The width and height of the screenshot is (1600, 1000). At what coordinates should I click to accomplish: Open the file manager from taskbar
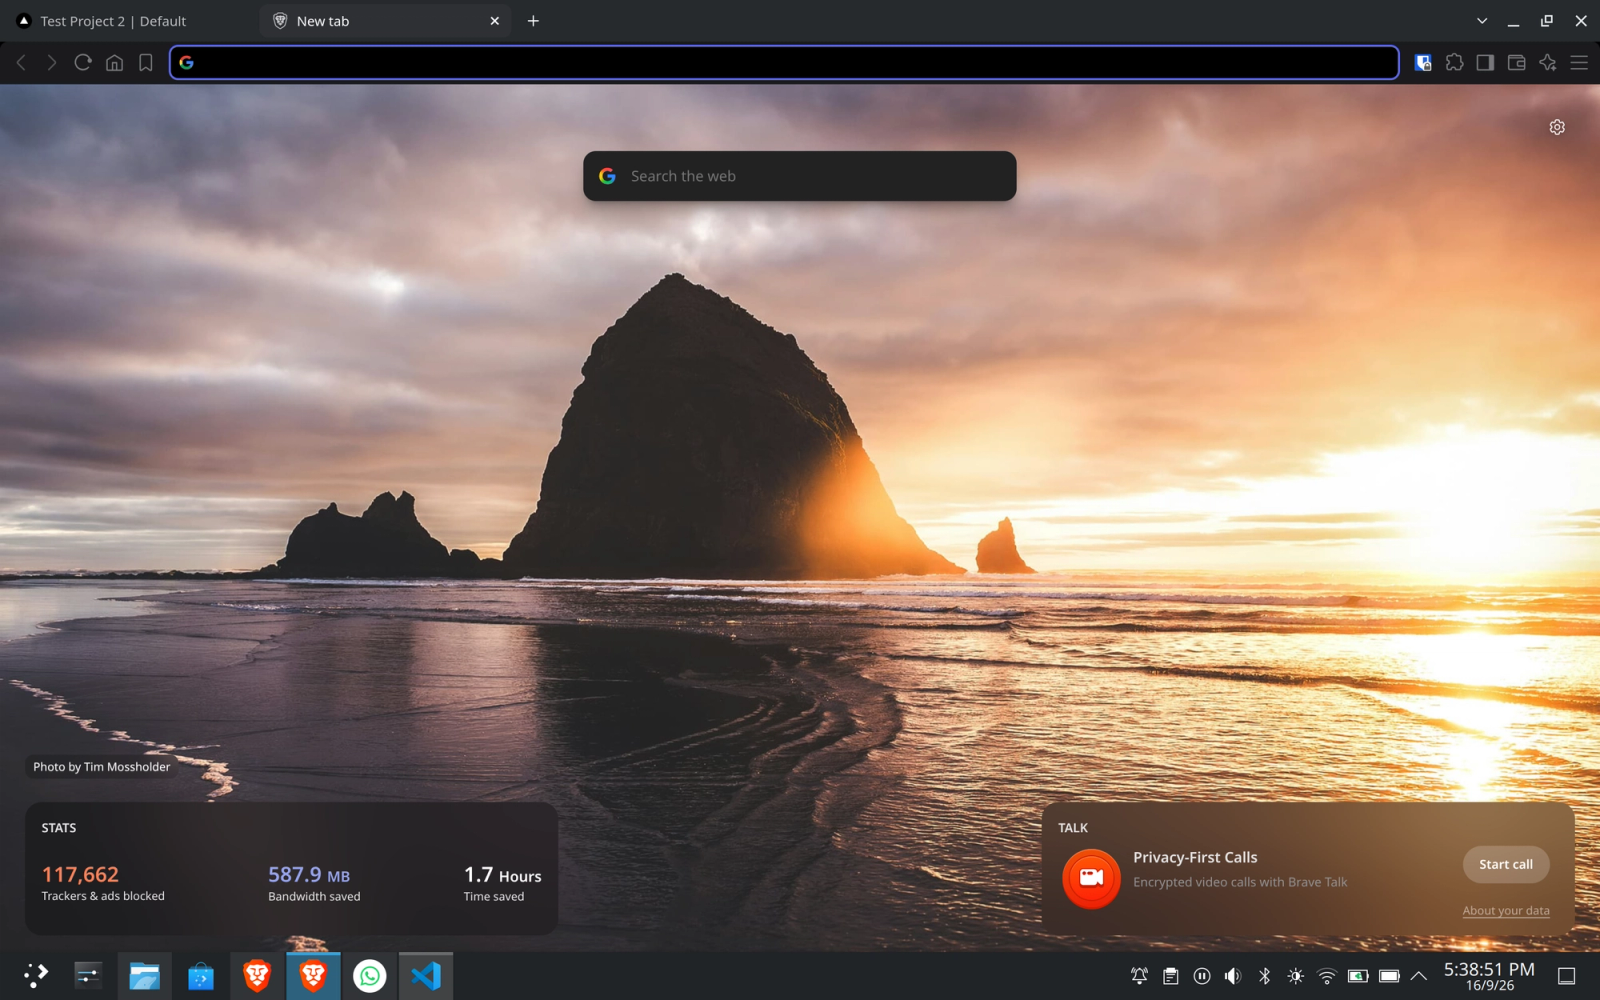pos(144,976)
